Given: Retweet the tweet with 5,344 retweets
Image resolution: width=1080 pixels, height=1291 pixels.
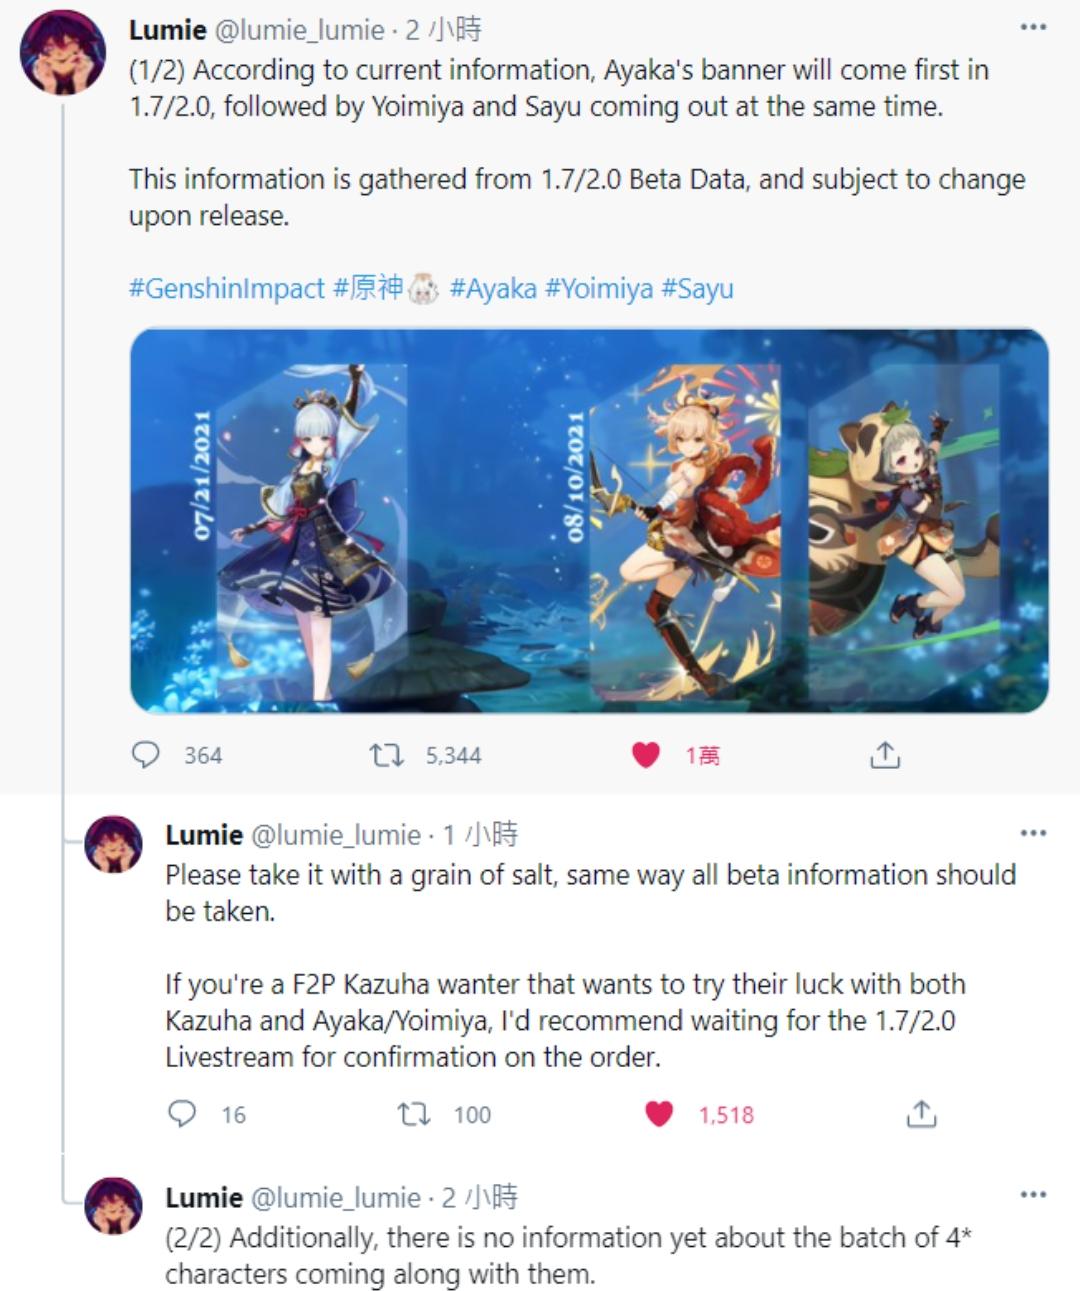Looking at the screenshot, I should [386, 755].
